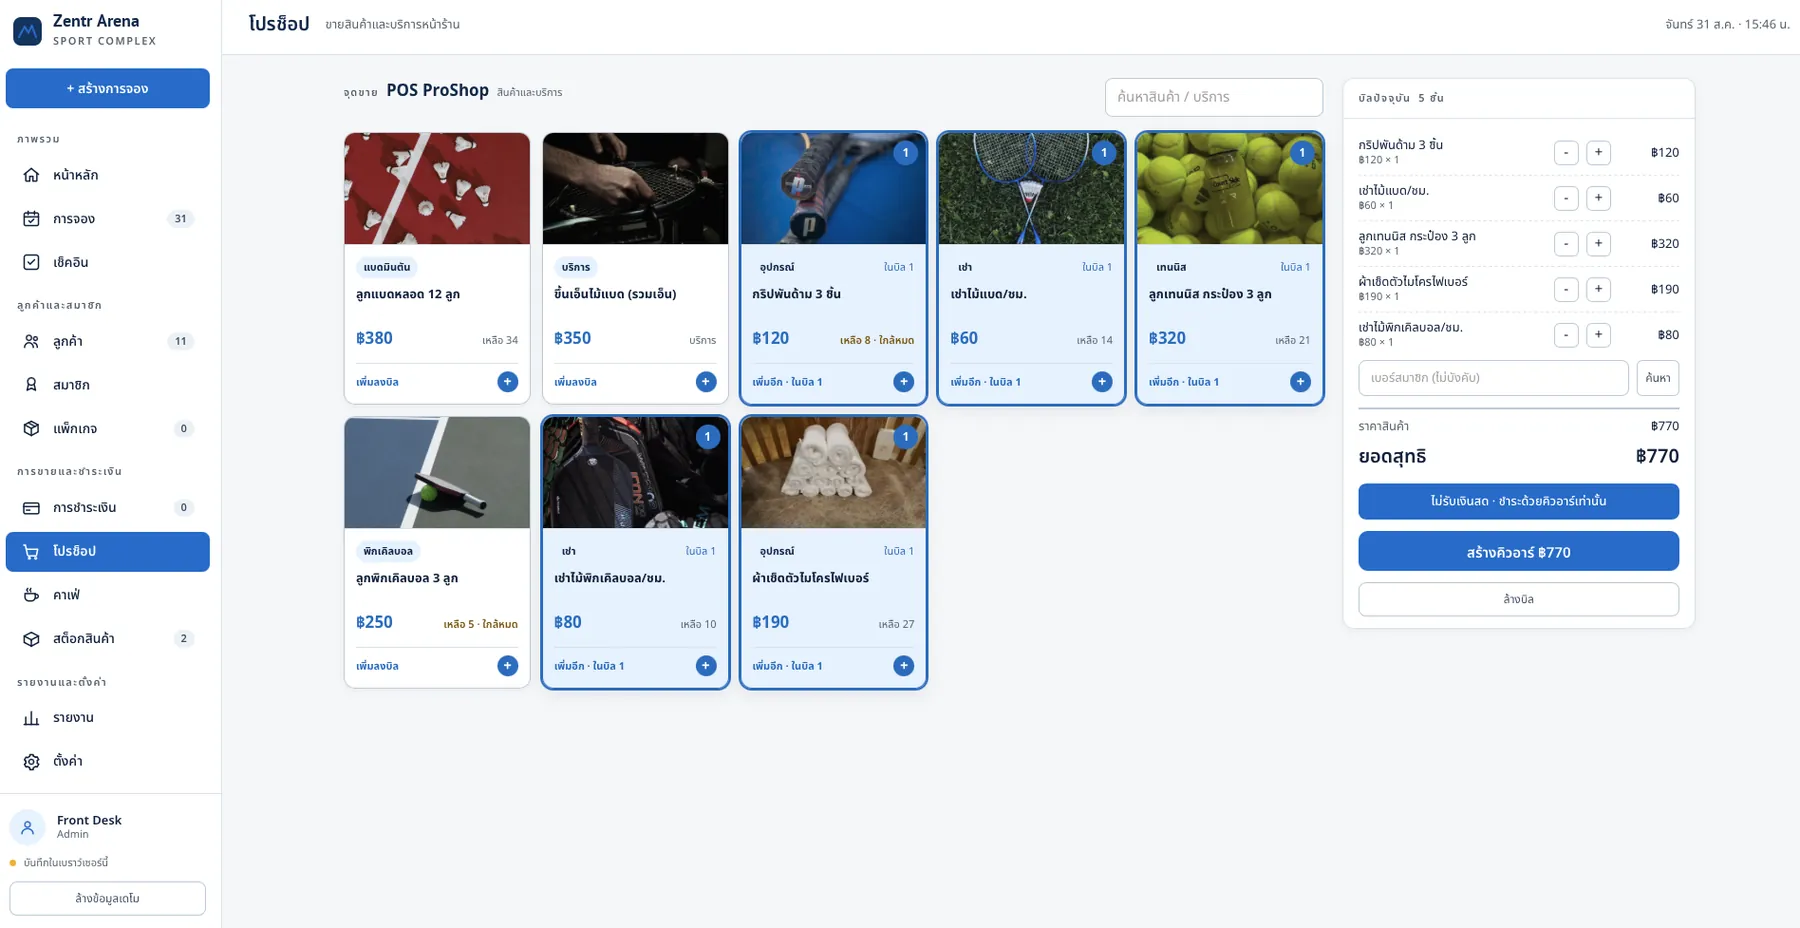
Task: Add ลูกแบดหลอด 12 ลูก with plus icon
Action: coord(508,382)
